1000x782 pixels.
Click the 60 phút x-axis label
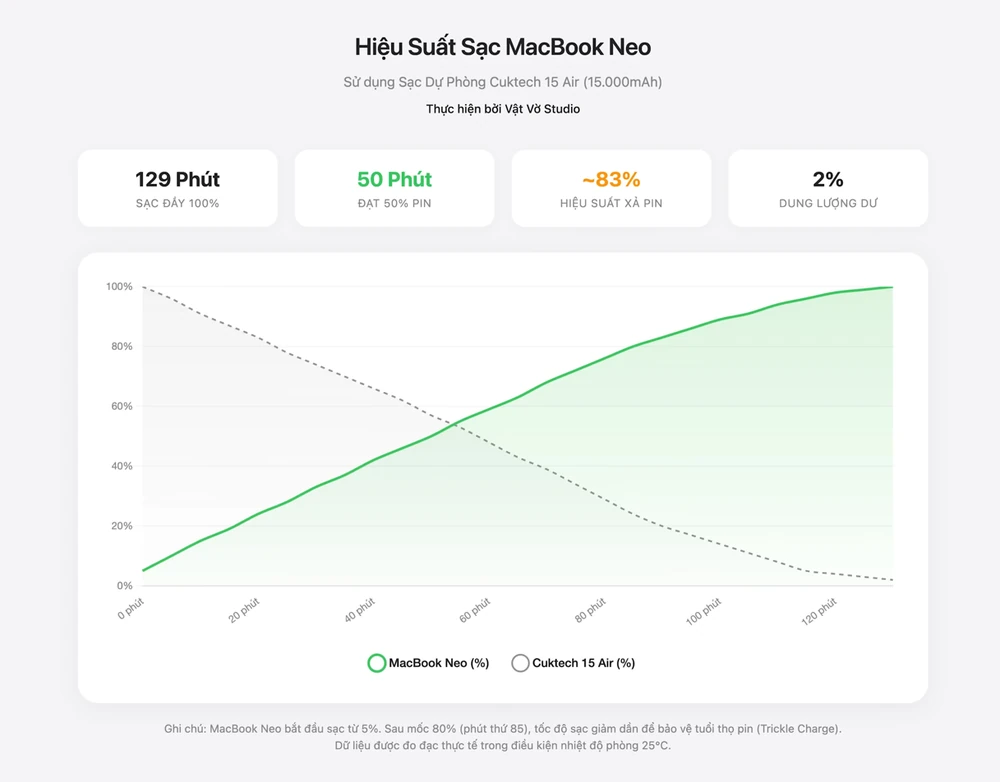(x=475, y=610)
